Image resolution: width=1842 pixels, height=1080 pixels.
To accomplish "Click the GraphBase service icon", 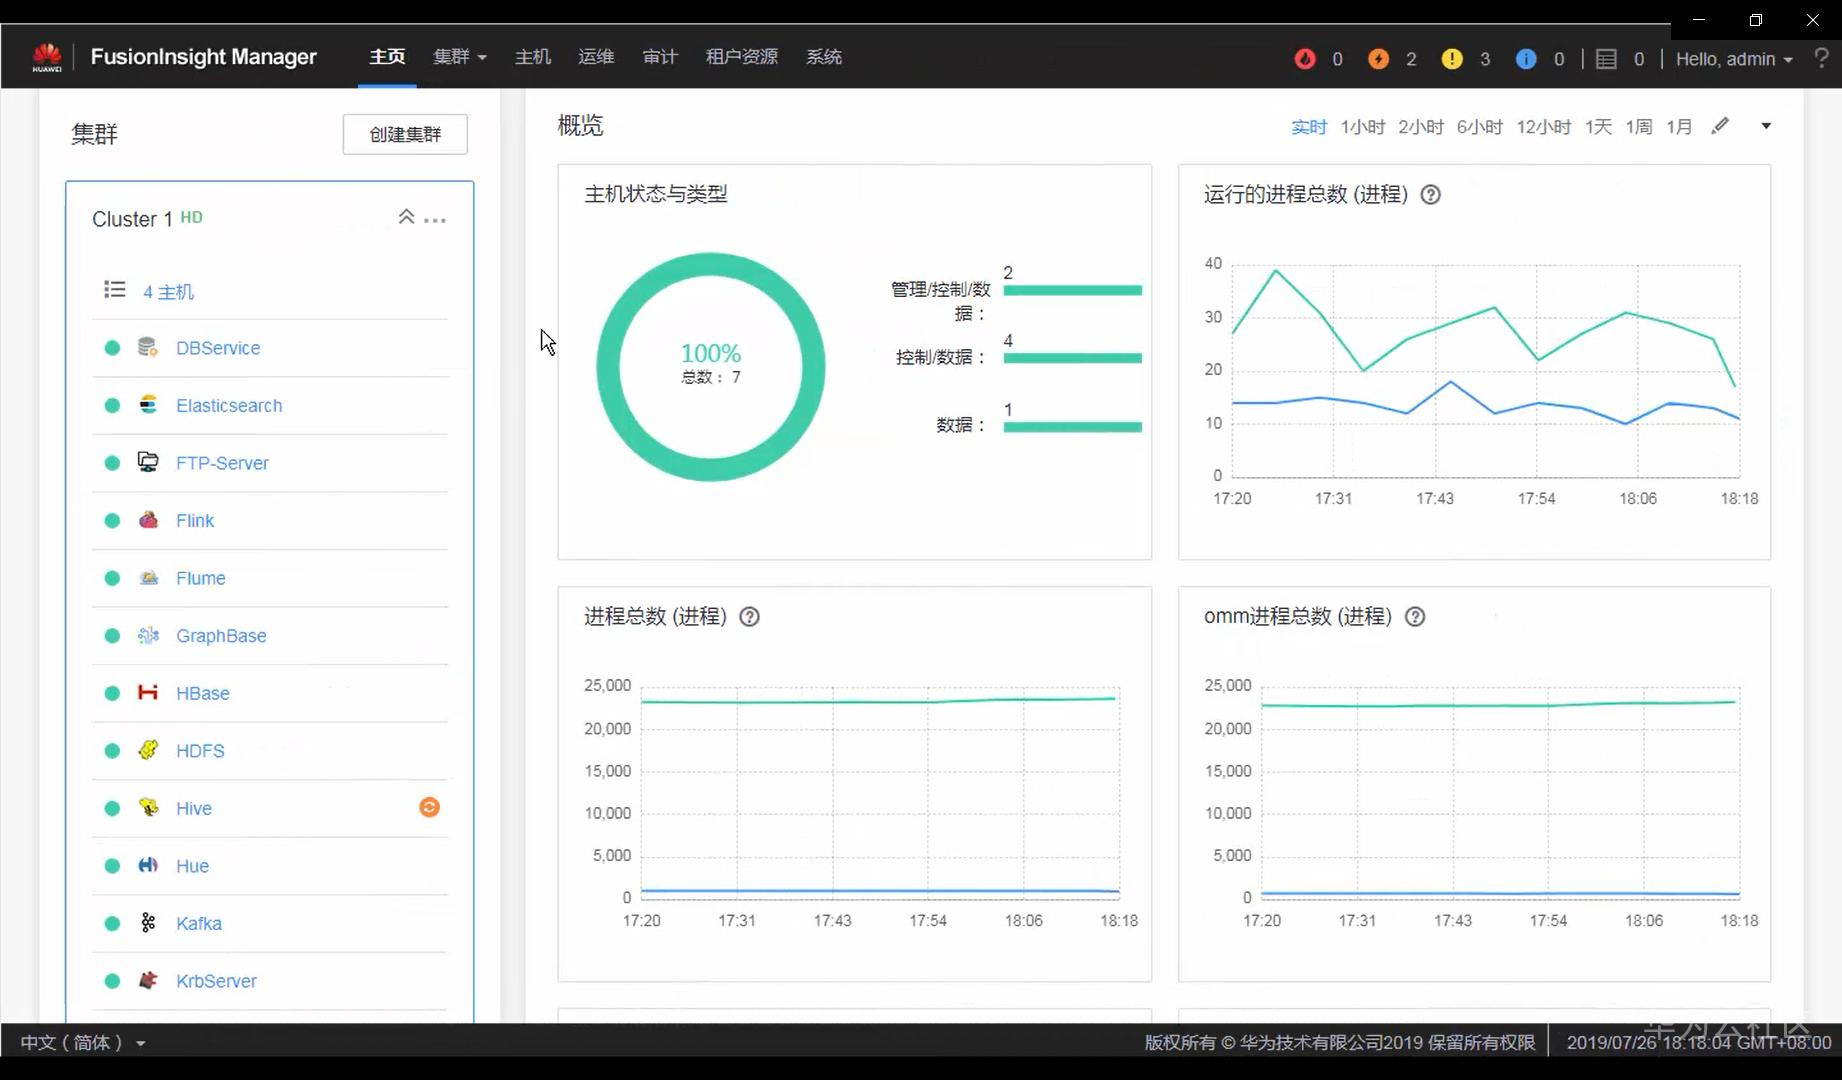I will click(148, 635).
